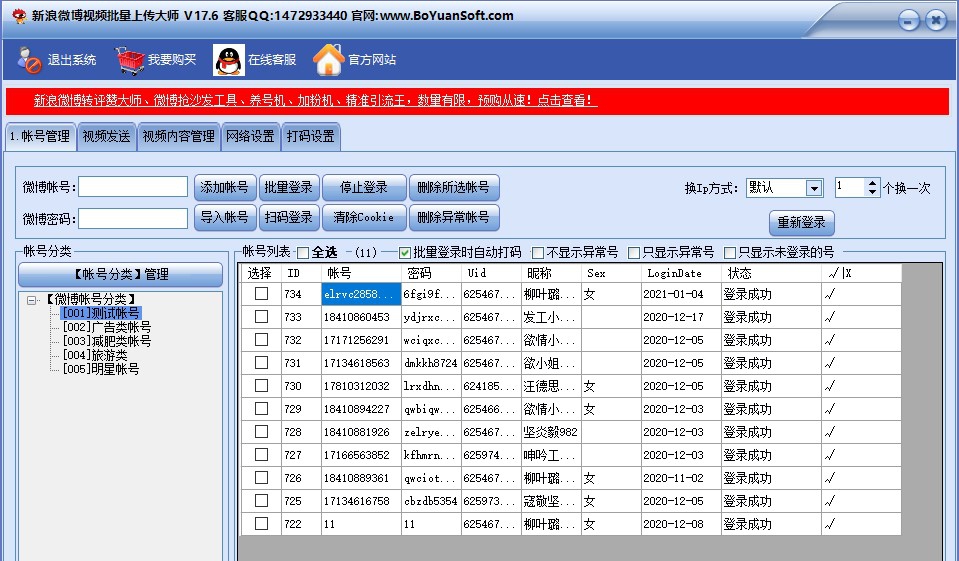
Task: Switch to the 1.帐号管理 tab
Action: pos(40,136)
